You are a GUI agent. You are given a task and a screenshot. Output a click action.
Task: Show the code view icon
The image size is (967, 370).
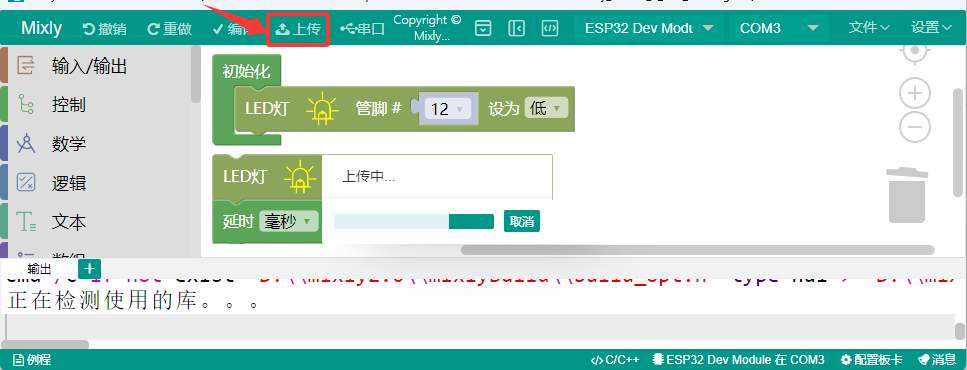pos(549,28)
